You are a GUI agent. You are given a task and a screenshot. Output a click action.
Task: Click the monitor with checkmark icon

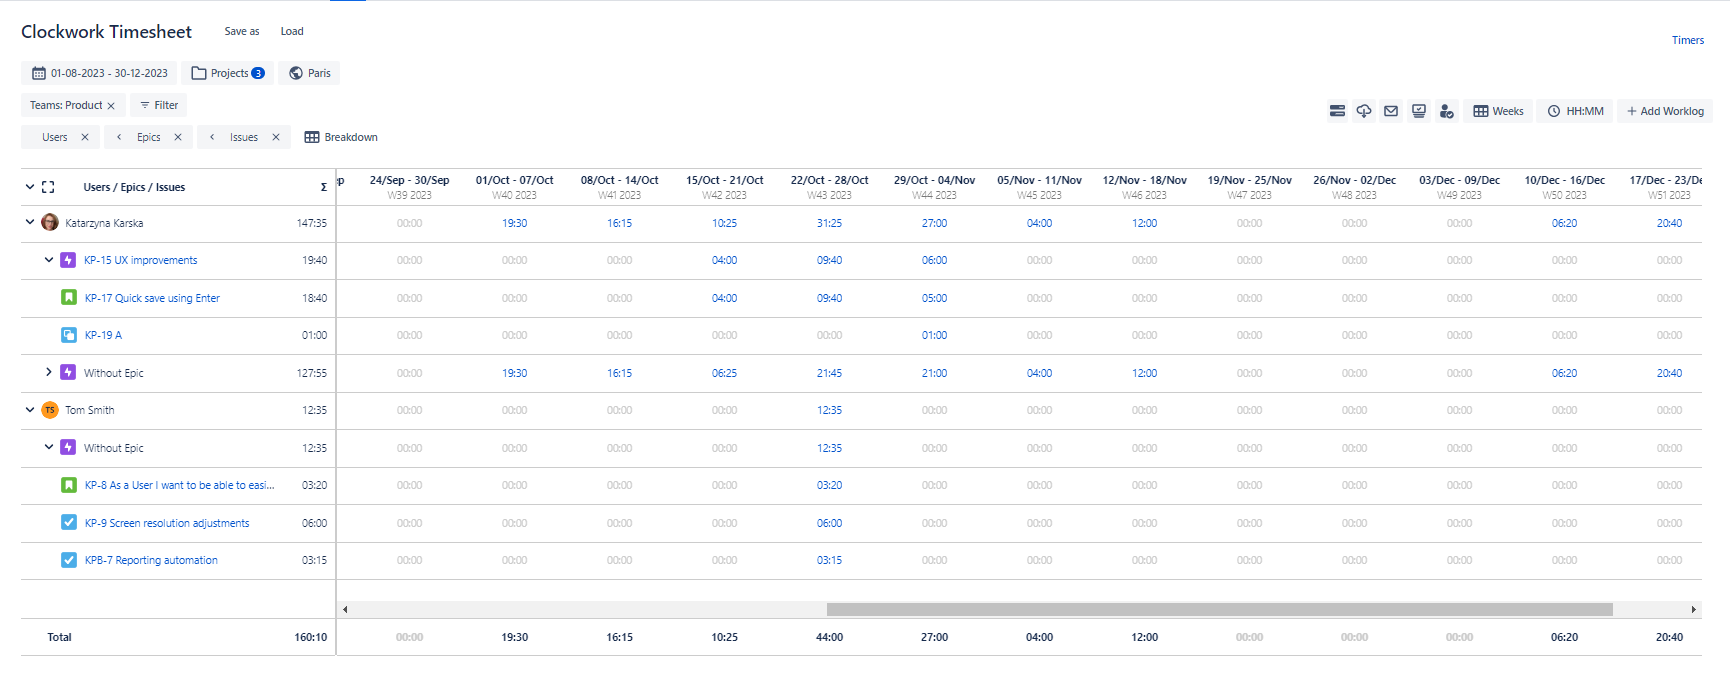[1419, 111]
